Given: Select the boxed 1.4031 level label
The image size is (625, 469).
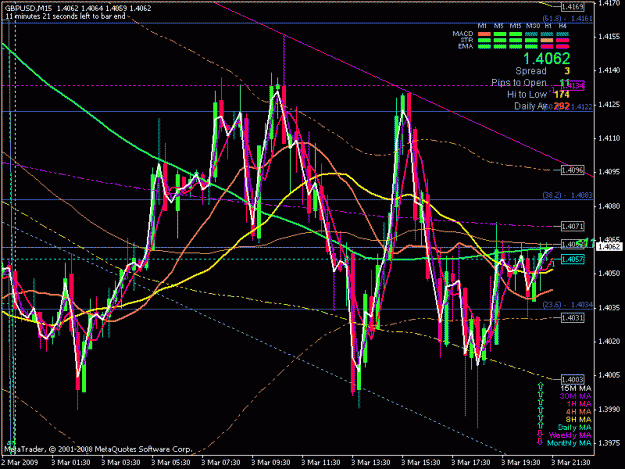Looking at the screenshot, I should pos(573,318).
